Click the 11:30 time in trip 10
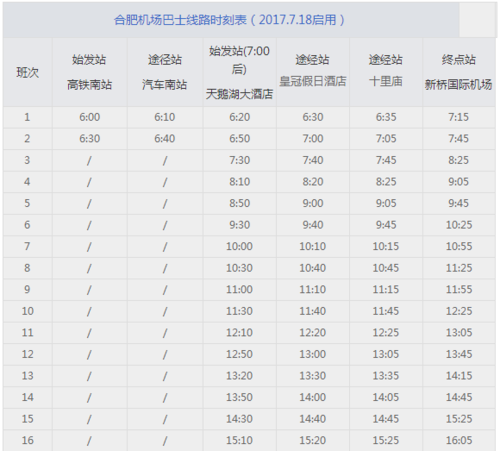 [239, 311]
